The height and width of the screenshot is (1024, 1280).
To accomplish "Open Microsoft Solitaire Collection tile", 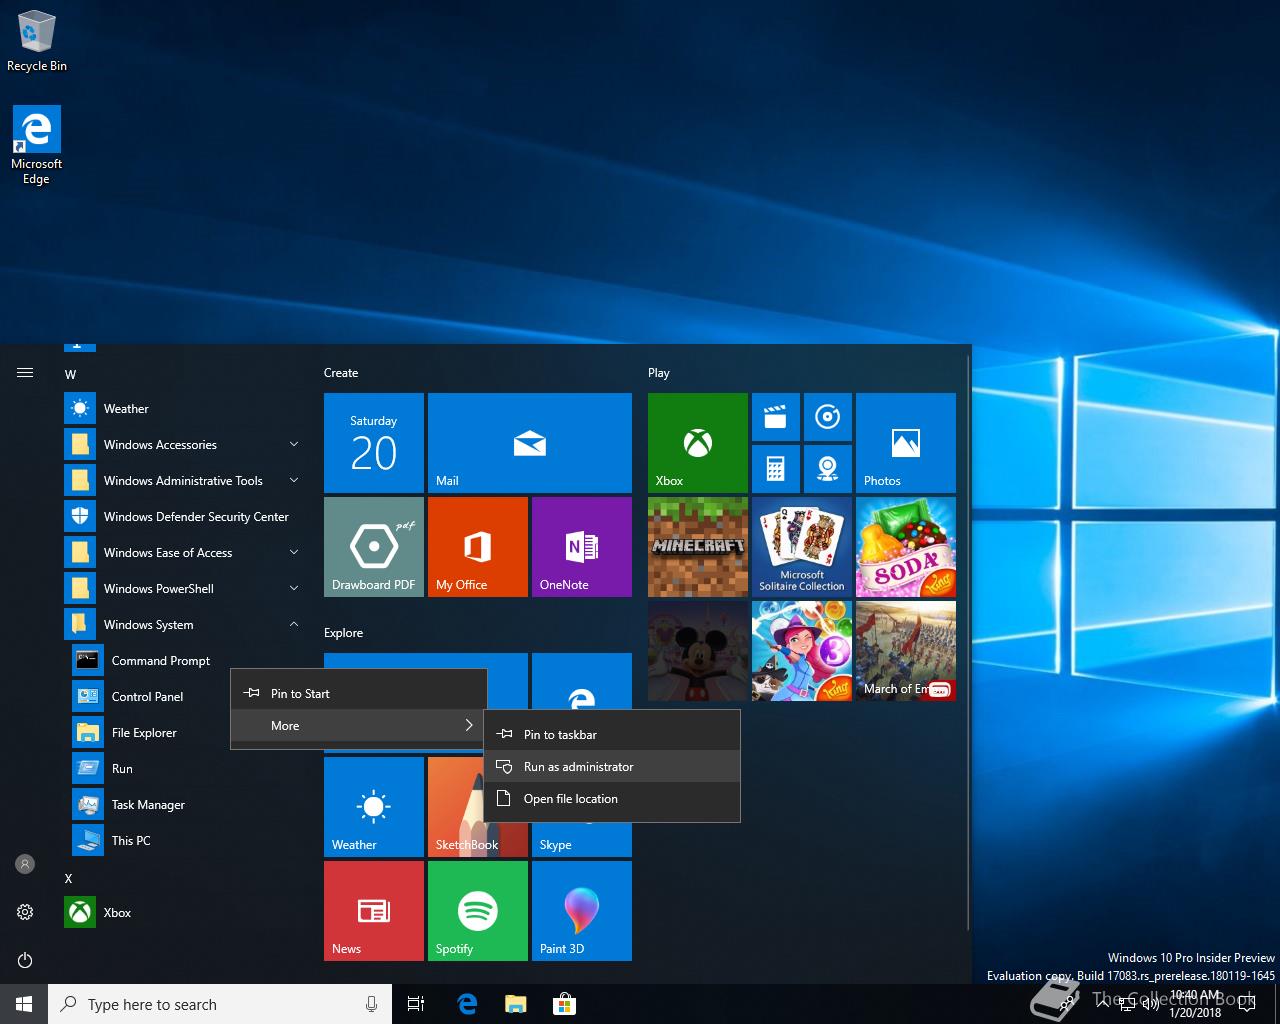I will (x=802, y=547).
